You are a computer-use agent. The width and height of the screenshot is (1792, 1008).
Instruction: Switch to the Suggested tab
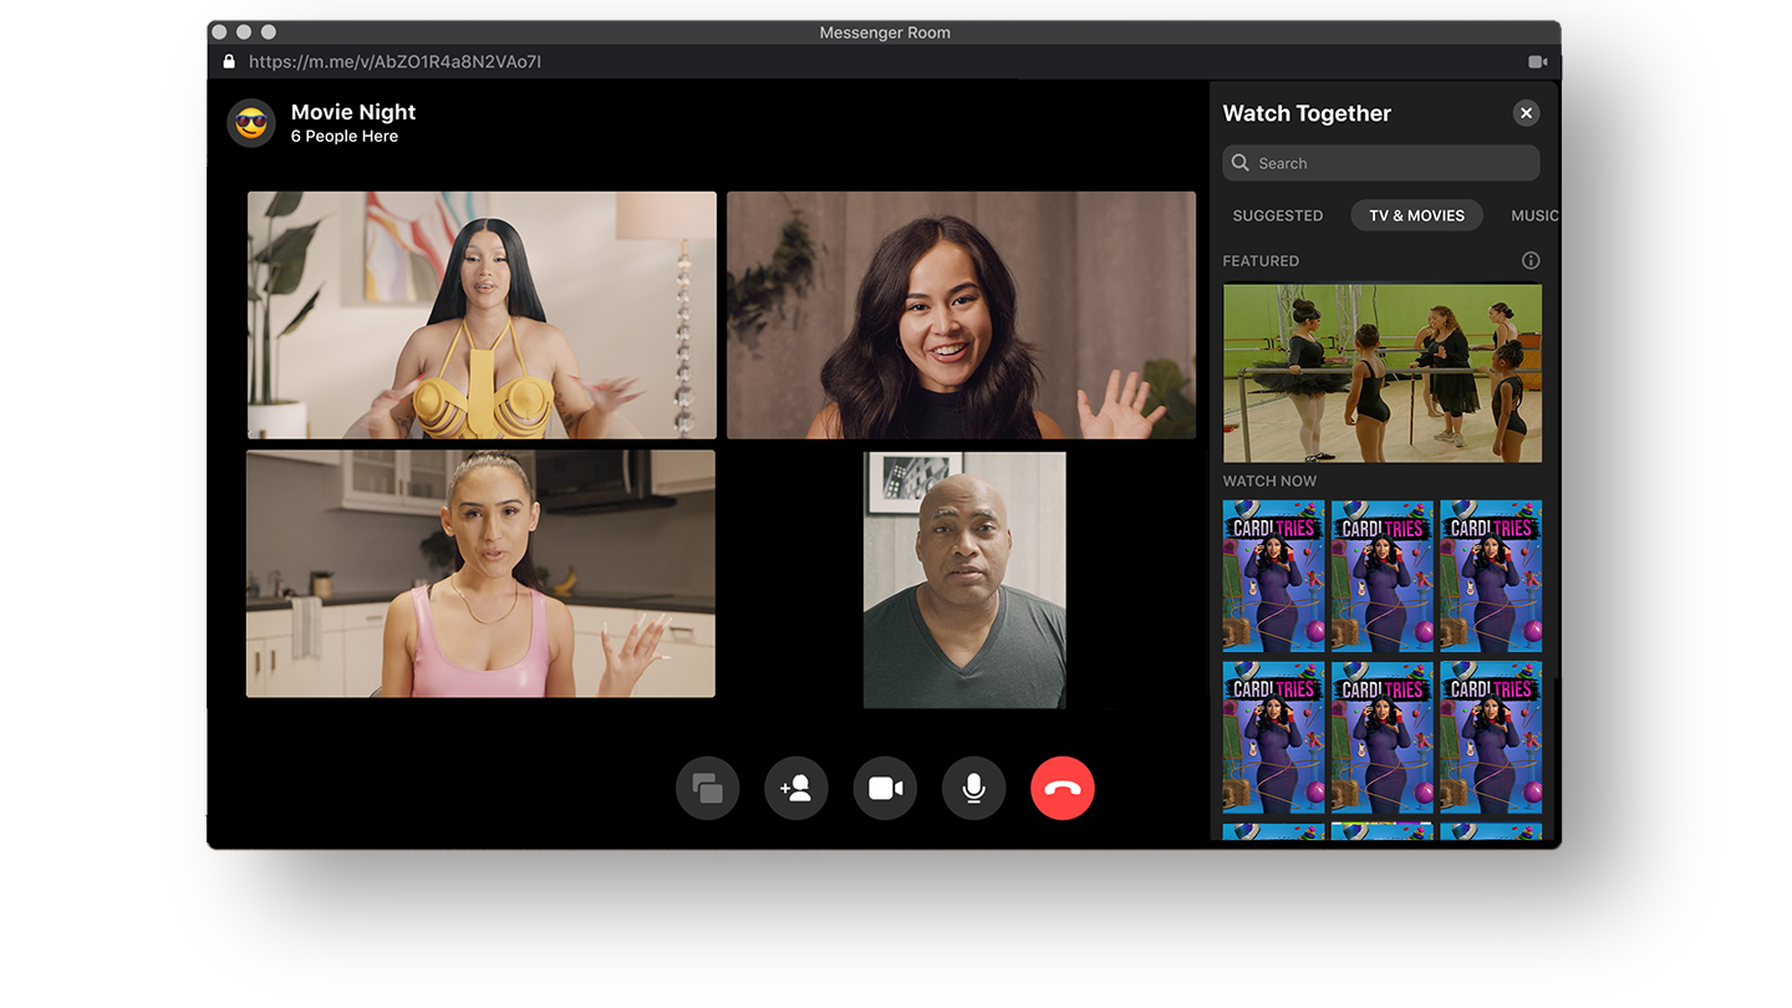[x=1277, y=216]
